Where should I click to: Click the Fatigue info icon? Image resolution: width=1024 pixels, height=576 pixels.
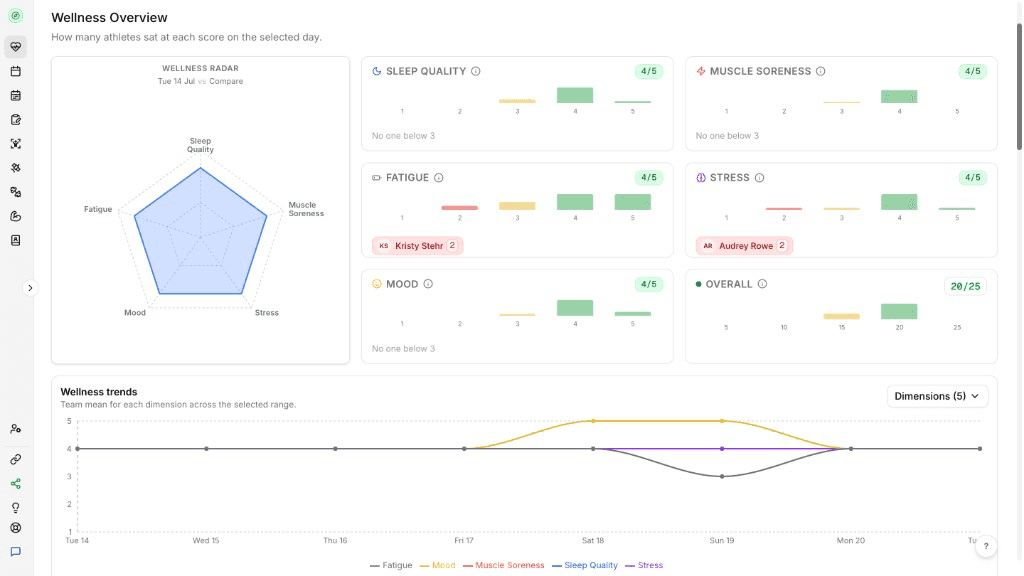click(439, 178)
